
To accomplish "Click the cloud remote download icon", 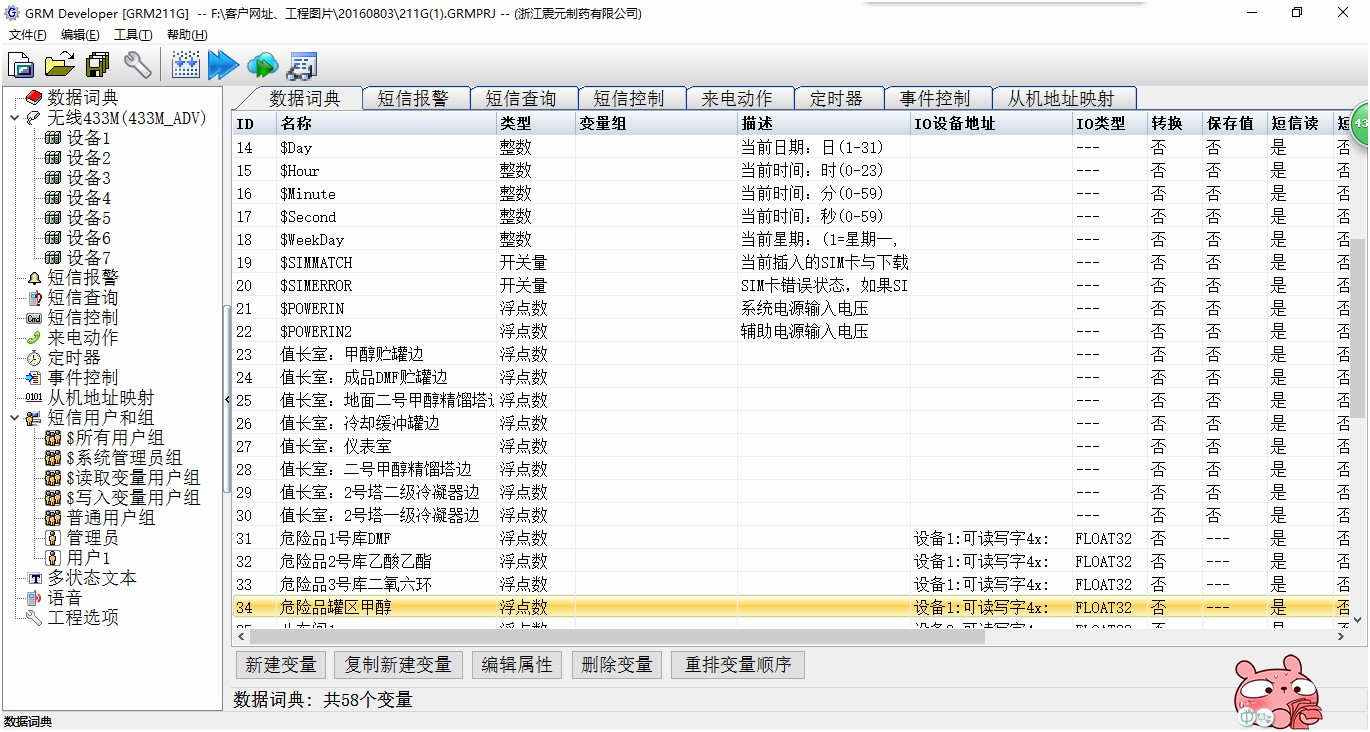I will coord(262,65).
